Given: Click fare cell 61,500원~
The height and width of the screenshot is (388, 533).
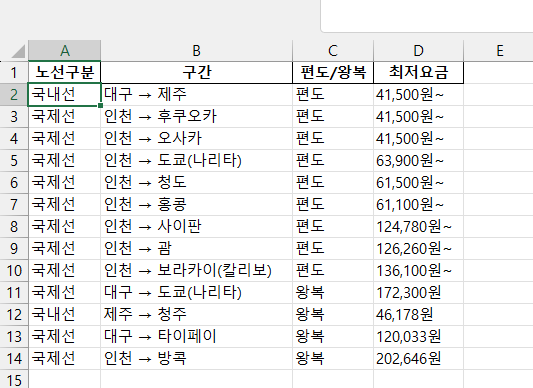Looking at the screenshot, I should click(x=418, y=183).
